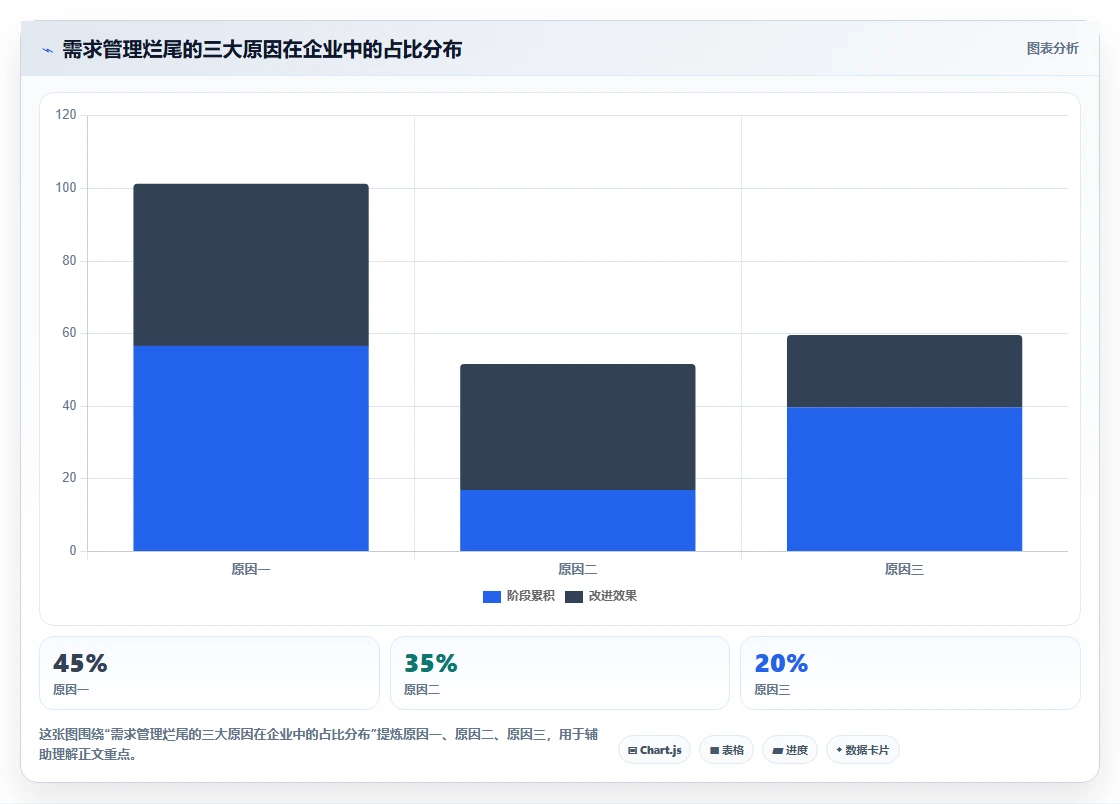Click the y-axis value 100
Image resolution: width=1120 pixels, height=804 pixels.
pyautogui.click(x=66, y=187)
